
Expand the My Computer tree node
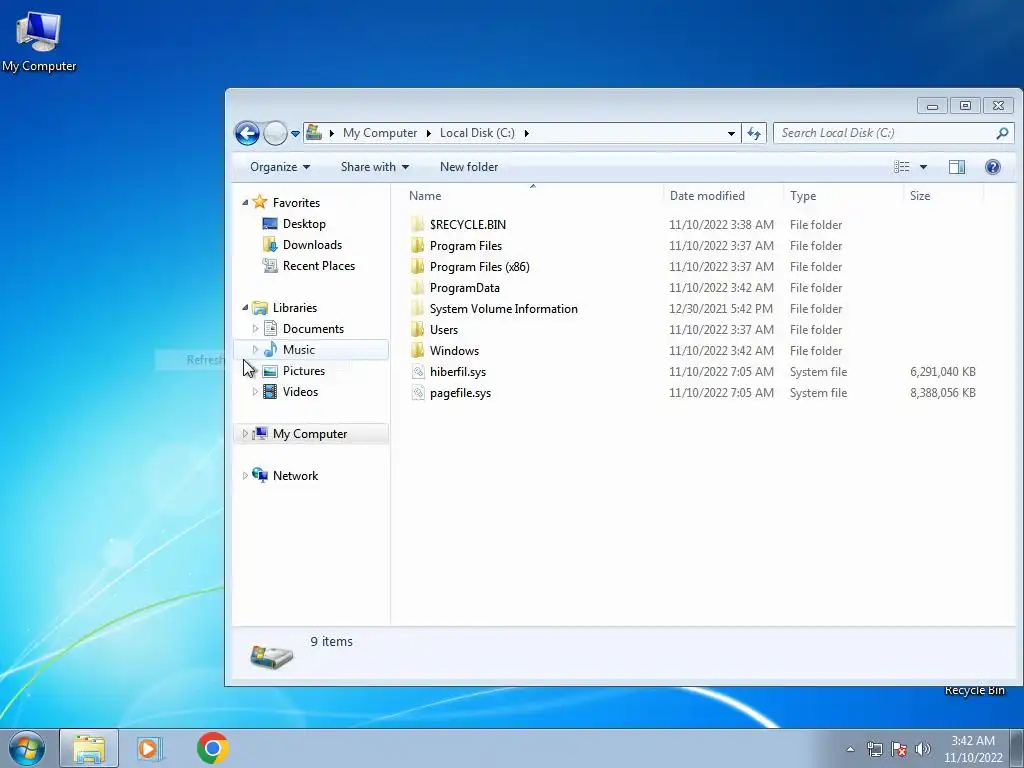click(x=245, y=434)
